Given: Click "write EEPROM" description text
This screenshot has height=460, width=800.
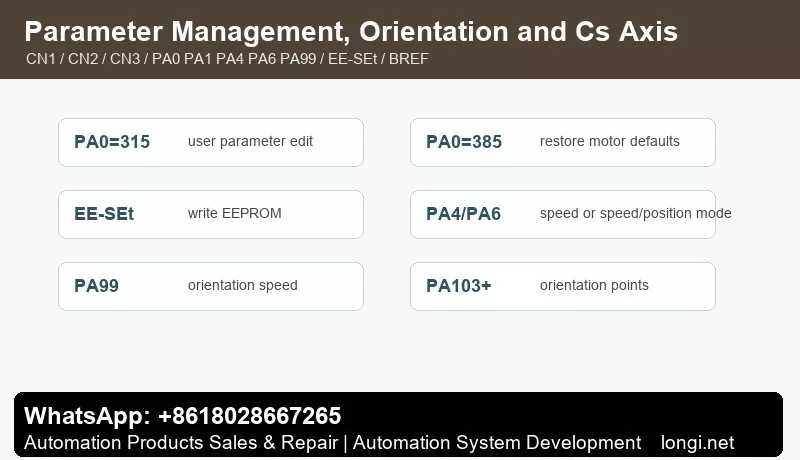Looking at the screenshot, I should pos(235,213).
